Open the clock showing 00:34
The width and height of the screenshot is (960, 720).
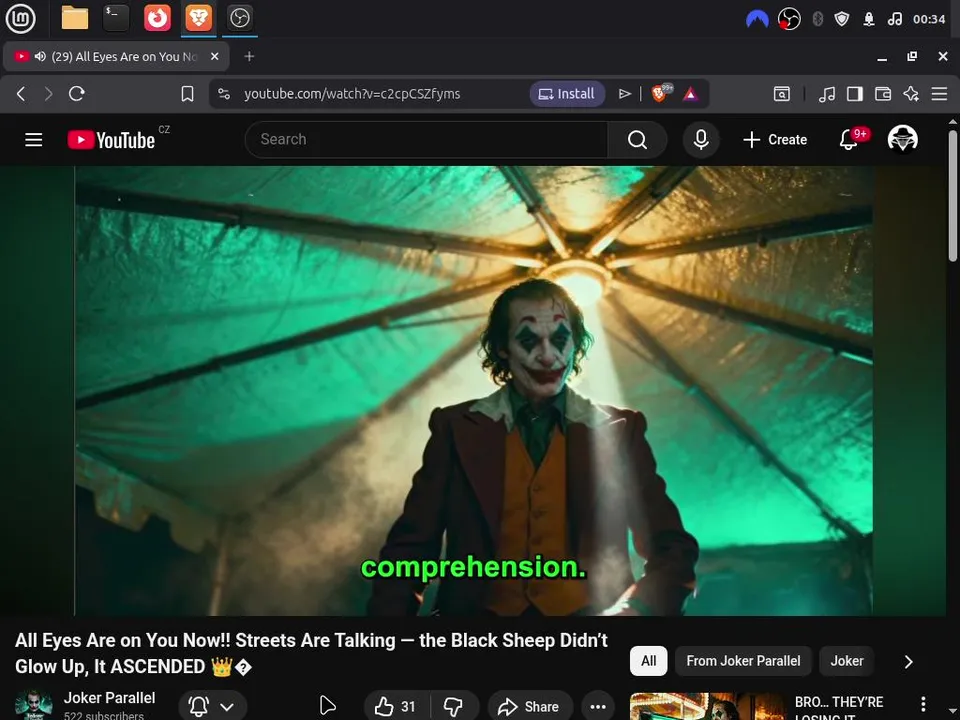[x=929, y=19]
